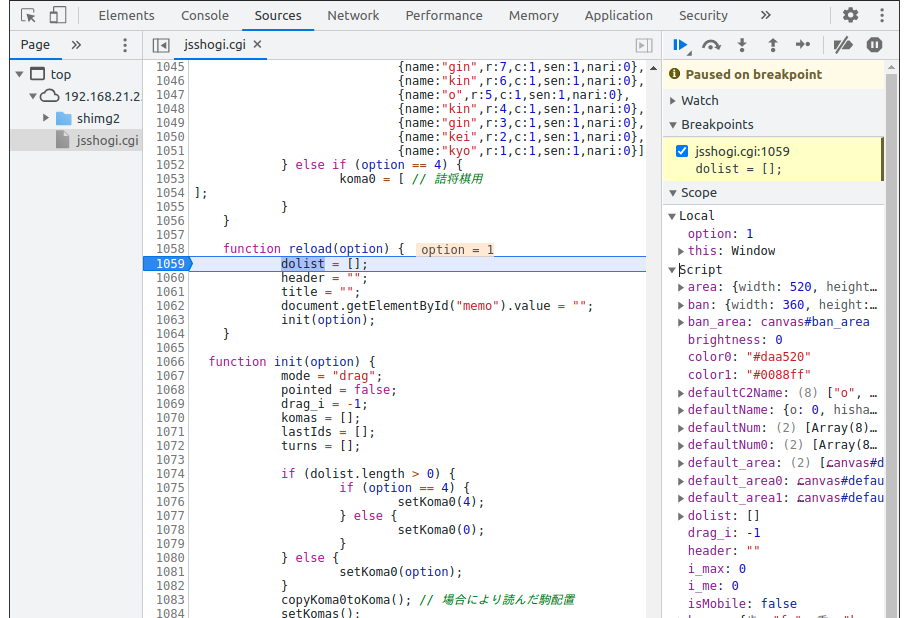The image size is (909, 618).
Task: Toggle breakpoint on line 1059 gutter
Action: (170, 264)
